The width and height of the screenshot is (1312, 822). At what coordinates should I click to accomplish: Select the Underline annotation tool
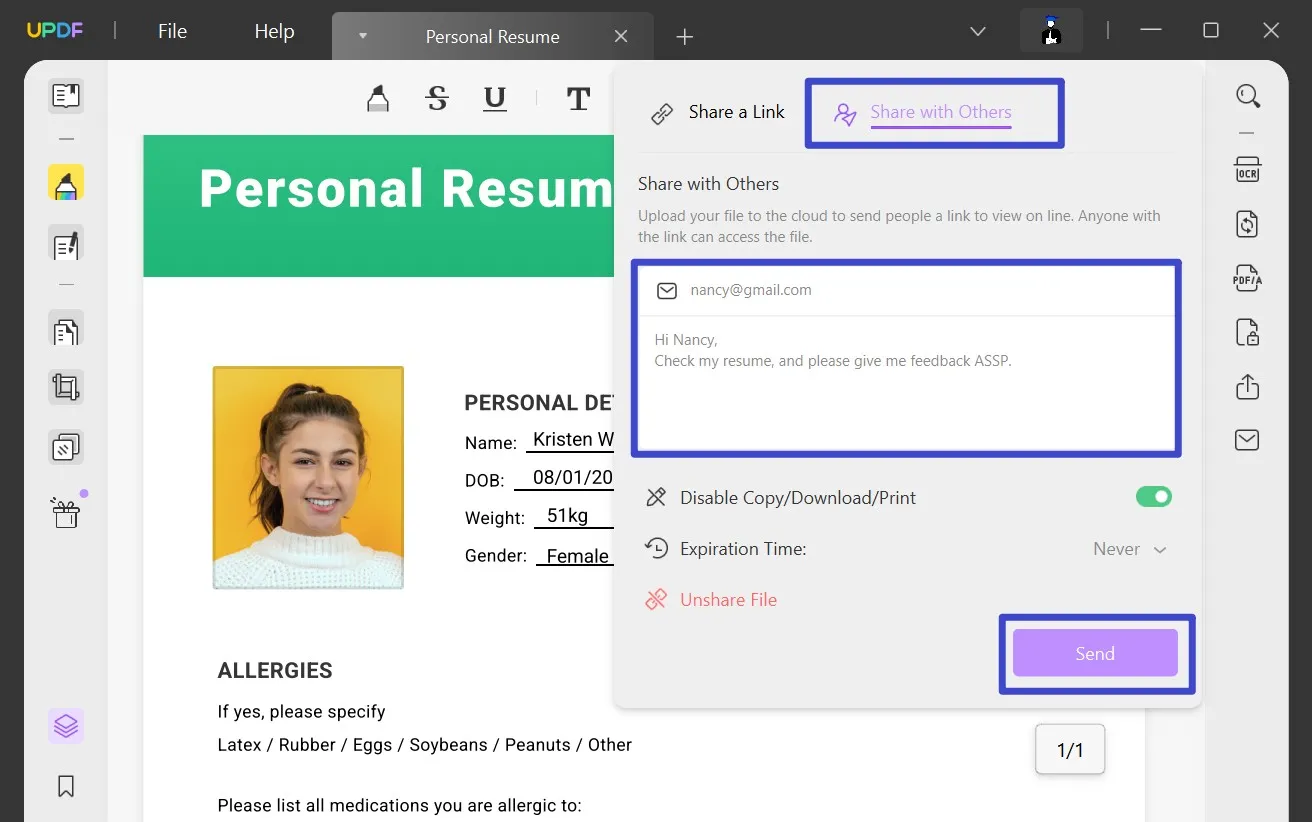[x=494, y=98]
